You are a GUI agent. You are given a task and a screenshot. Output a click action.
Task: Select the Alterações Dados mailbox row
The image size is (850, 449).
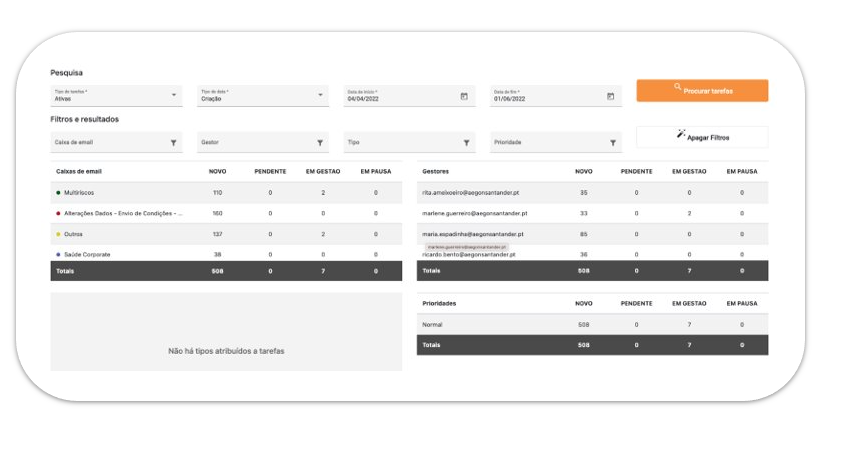click(x=124, y=213)
